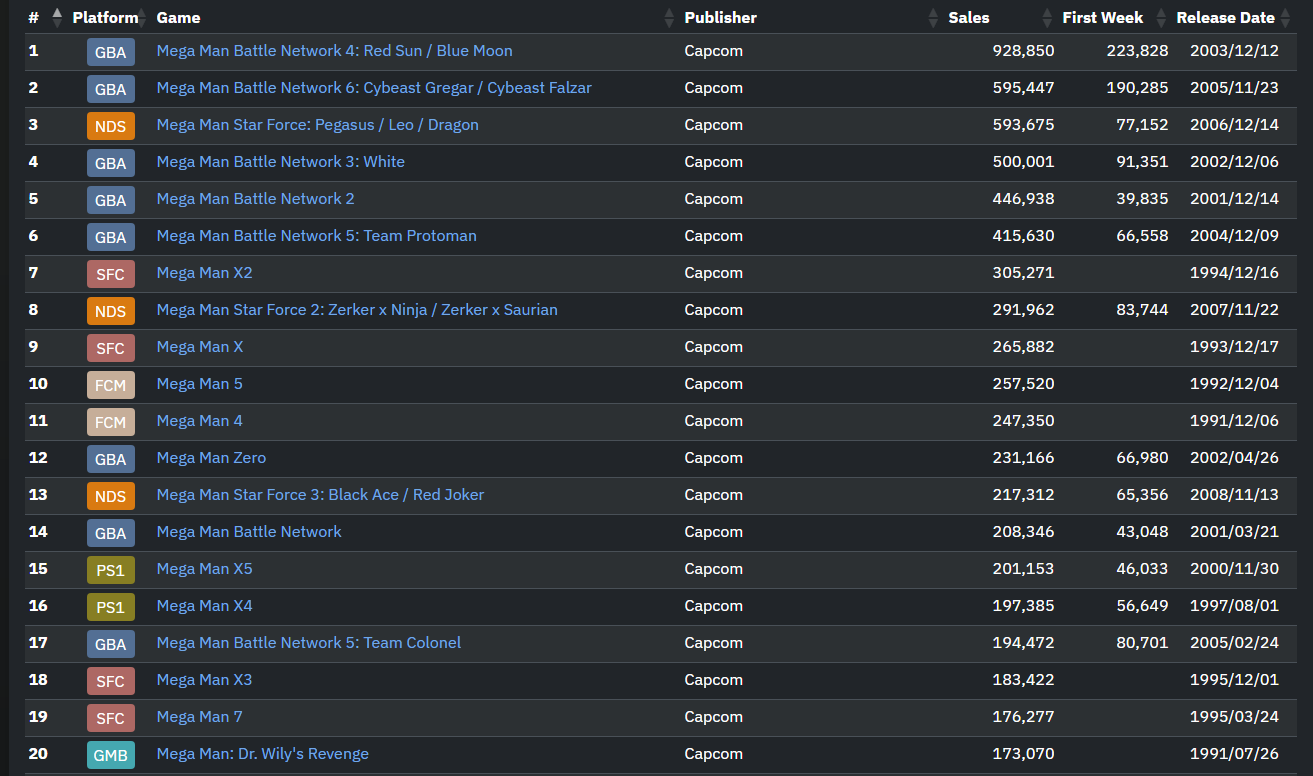The height and width of the screenshot is (776, 1313).
Task: Click the sort arrows beside the Platform header
Action: (x=141, y=17)
